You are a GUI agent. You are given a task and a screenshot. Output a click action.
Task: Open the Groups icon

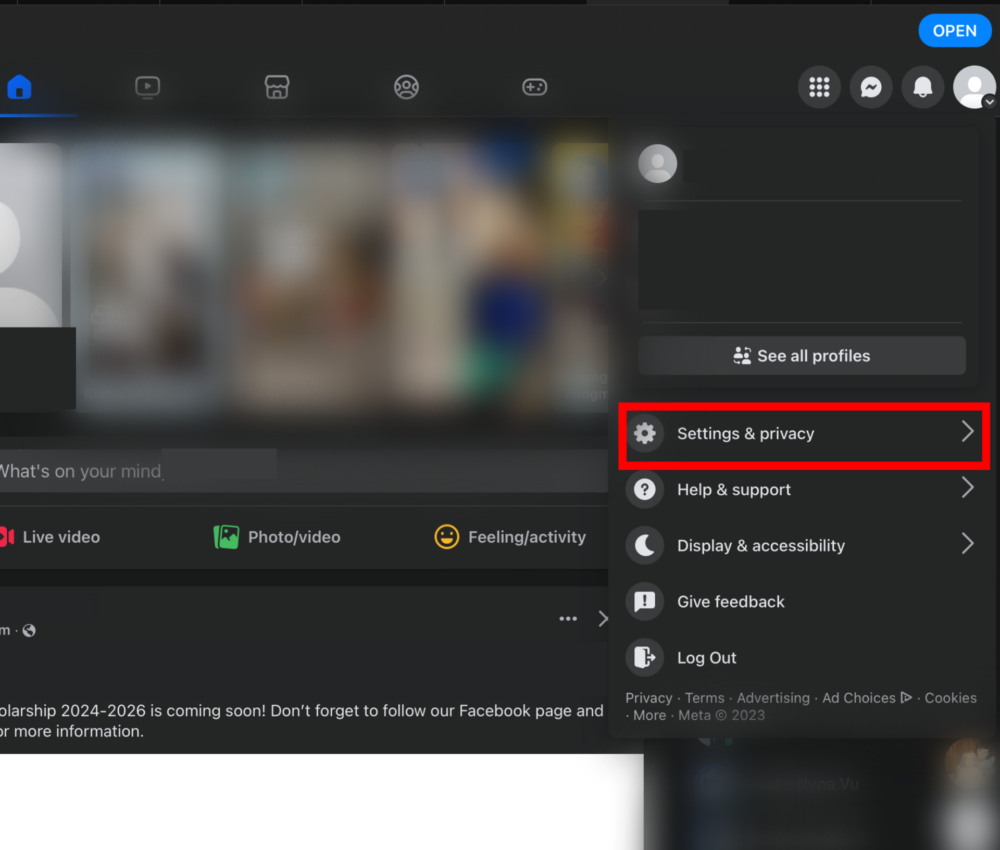(x=406, y=87)
